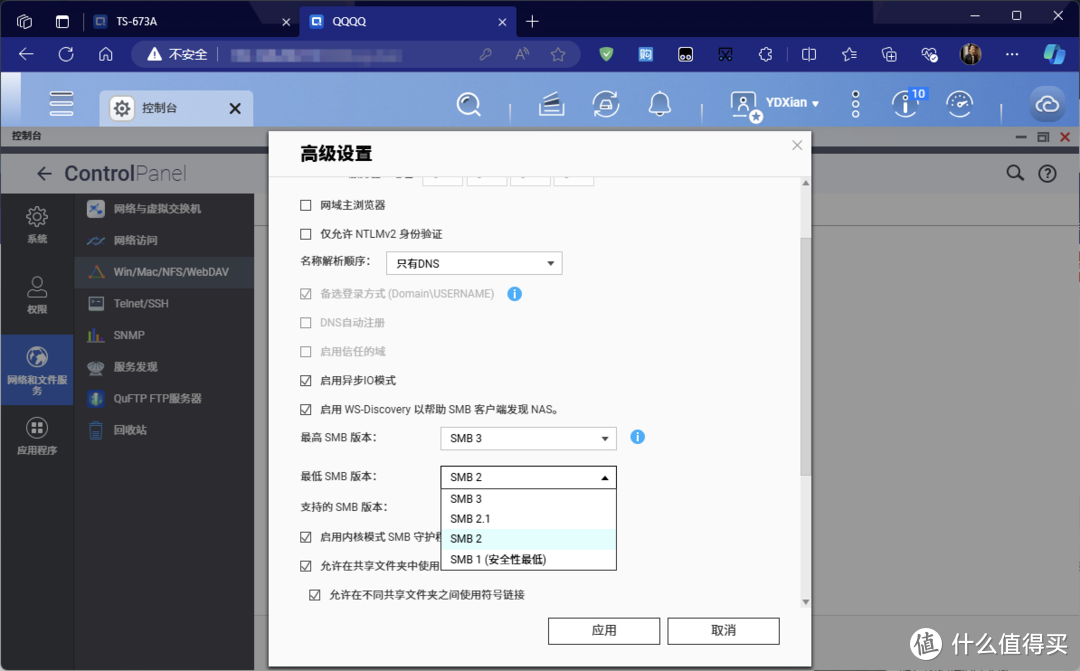Click the info icon with badge 10
The height and width of the screenshot is (671, 1080).
point(905,104)
